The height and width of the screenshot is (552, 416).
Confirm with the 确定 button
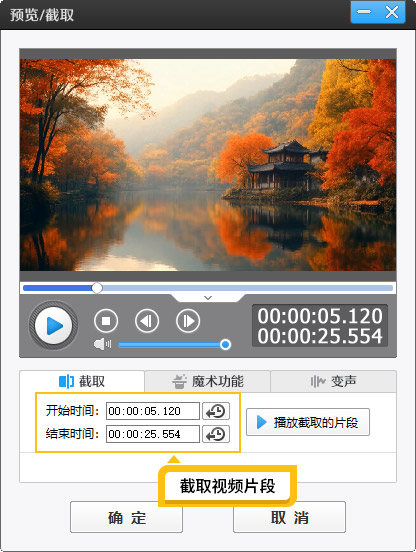[x=126, y=517]
